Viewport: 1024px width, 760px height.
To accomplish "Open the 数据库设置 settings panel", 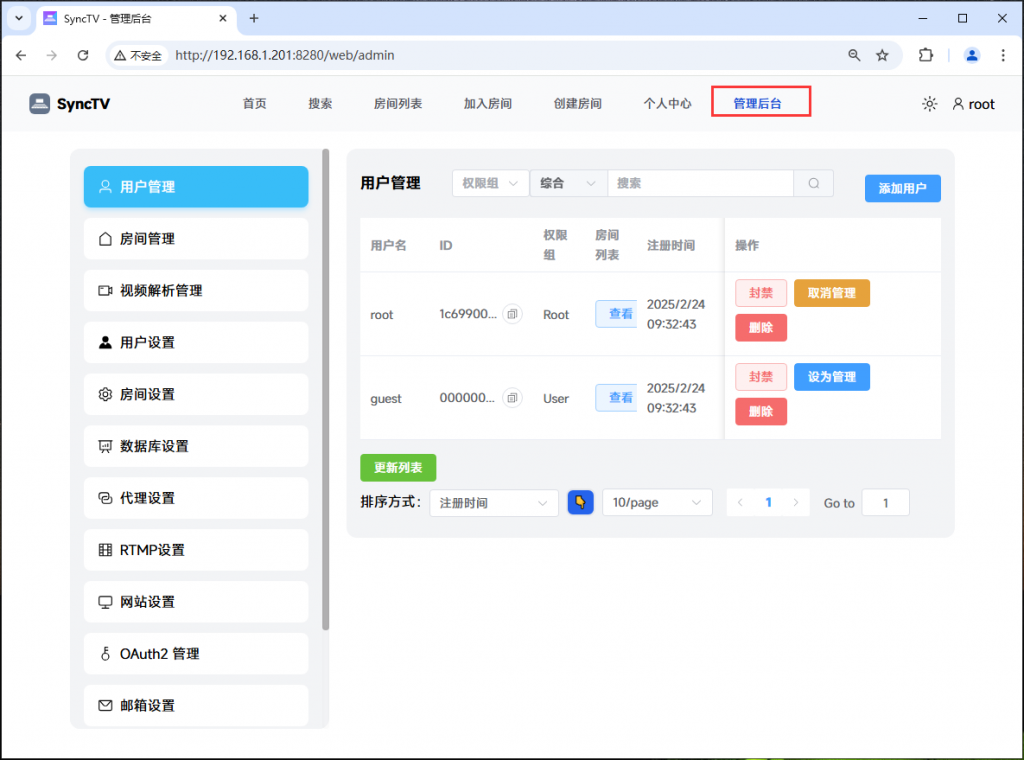I will click(196, 446).
